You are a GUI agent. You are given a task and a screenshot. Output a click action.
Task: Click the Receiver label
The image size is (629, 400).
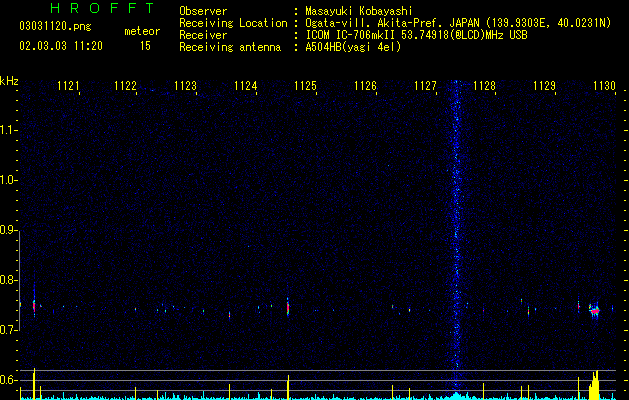(203, 35)
